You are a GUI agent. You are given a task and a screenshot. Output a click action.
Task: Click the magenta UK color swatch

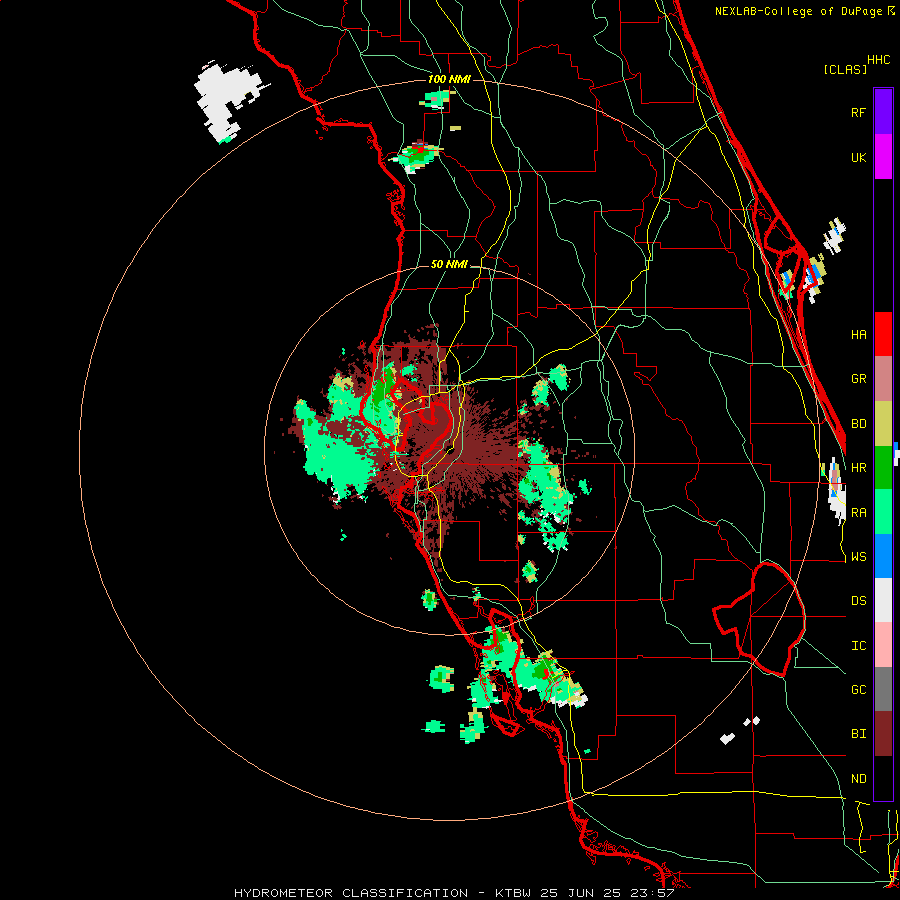point(883,157)
